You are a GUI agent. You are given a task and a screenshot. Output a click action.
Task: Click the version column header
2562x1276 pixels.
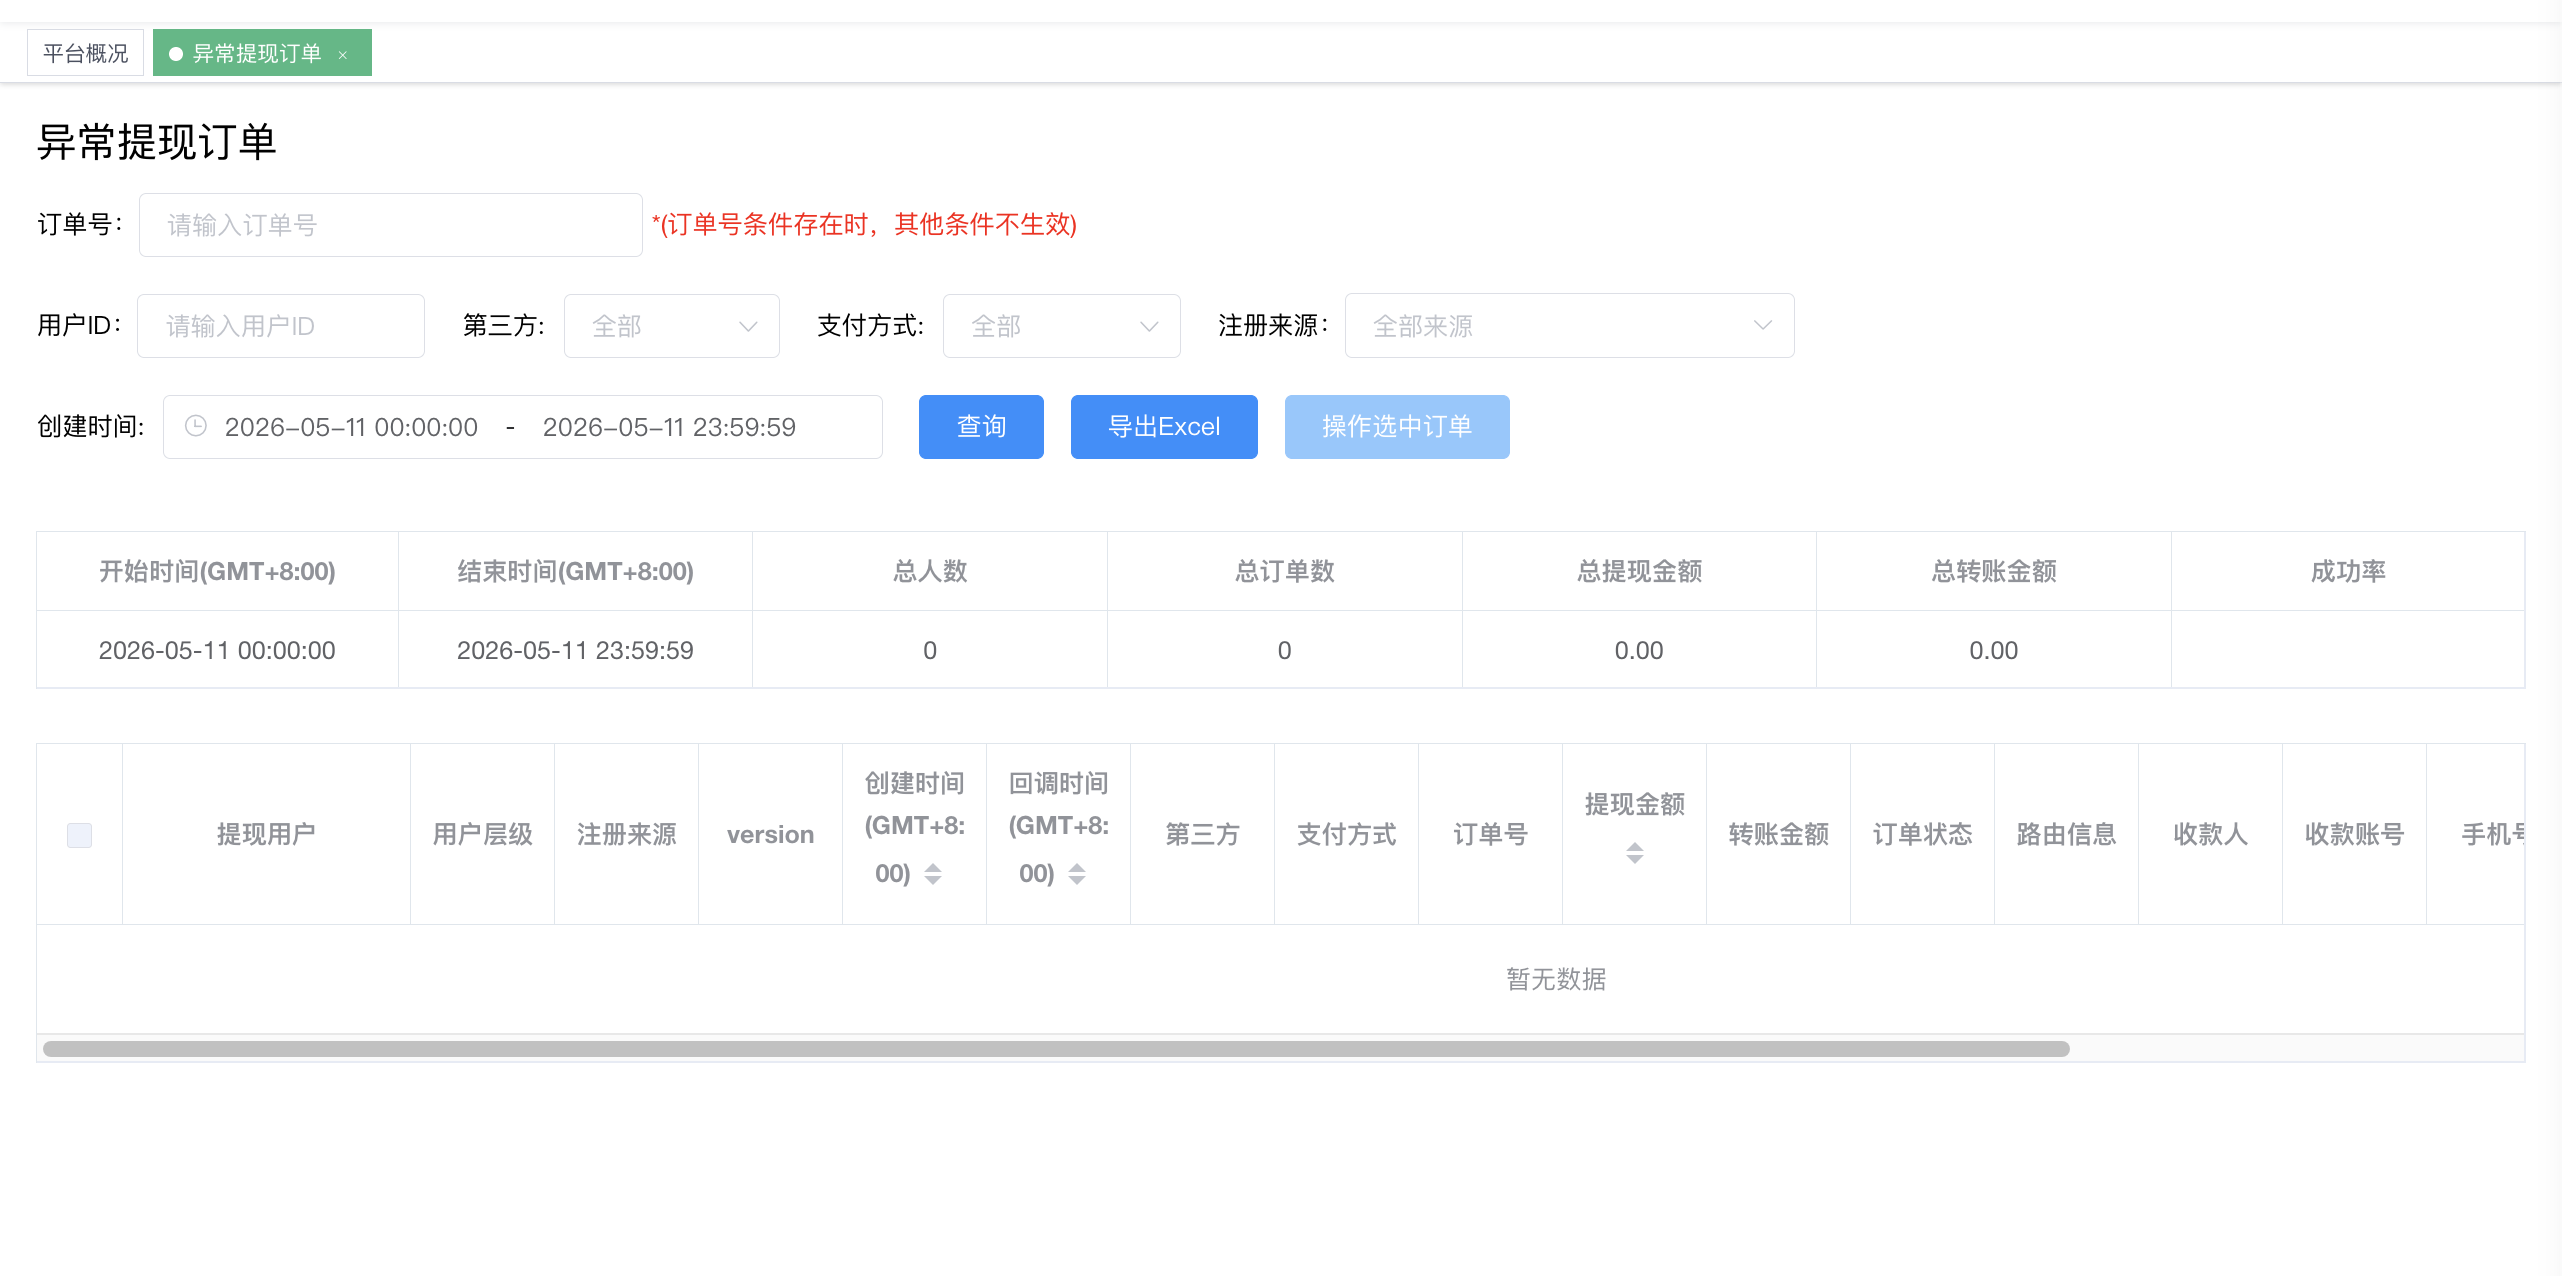point(770,834)
